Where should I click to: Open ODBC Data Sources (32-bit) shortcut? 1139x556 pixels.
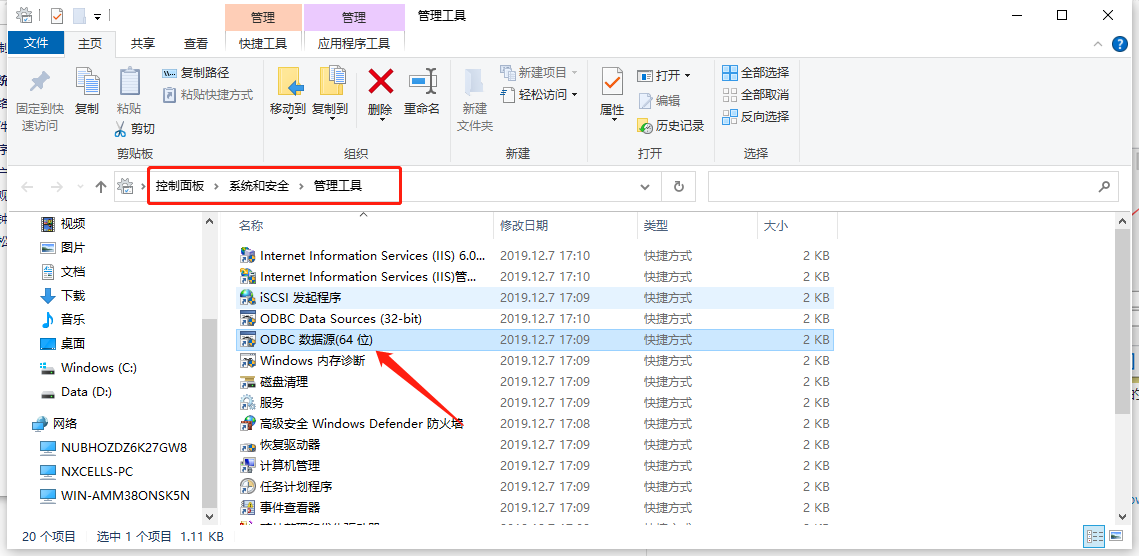340,319
